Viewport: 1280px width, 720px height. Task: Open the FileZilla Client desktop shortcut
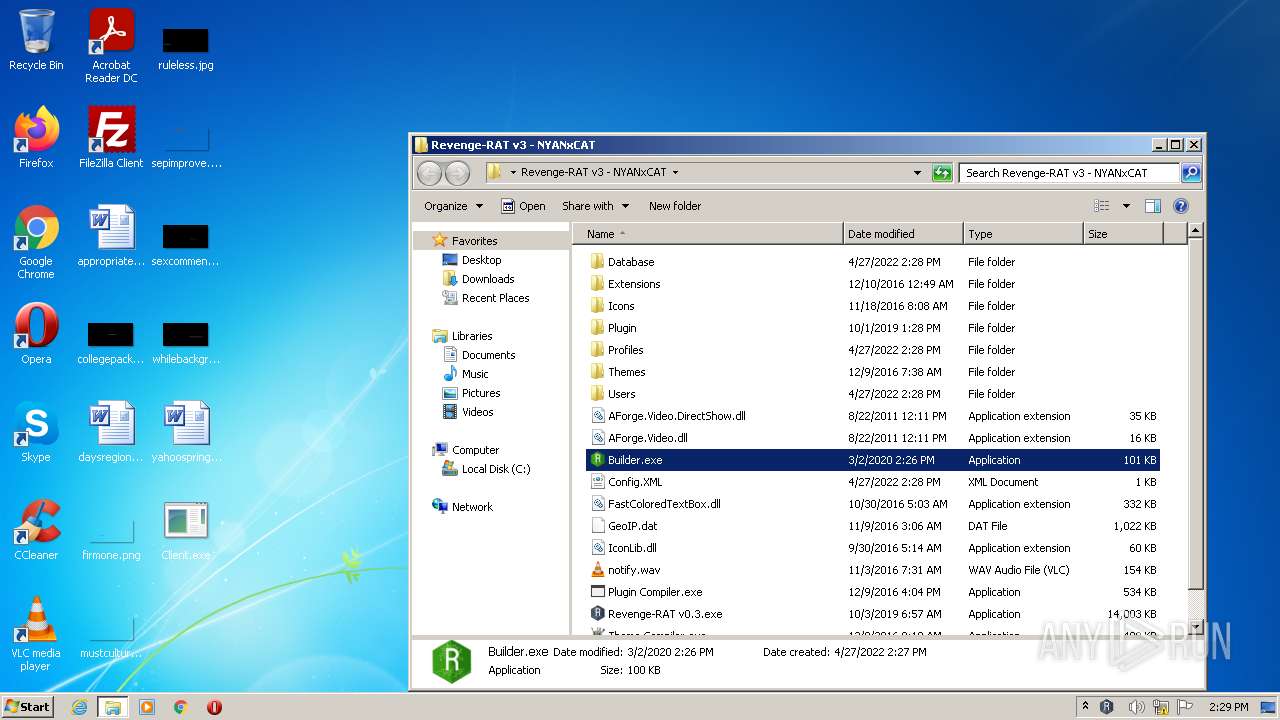(x=111, y=138)
